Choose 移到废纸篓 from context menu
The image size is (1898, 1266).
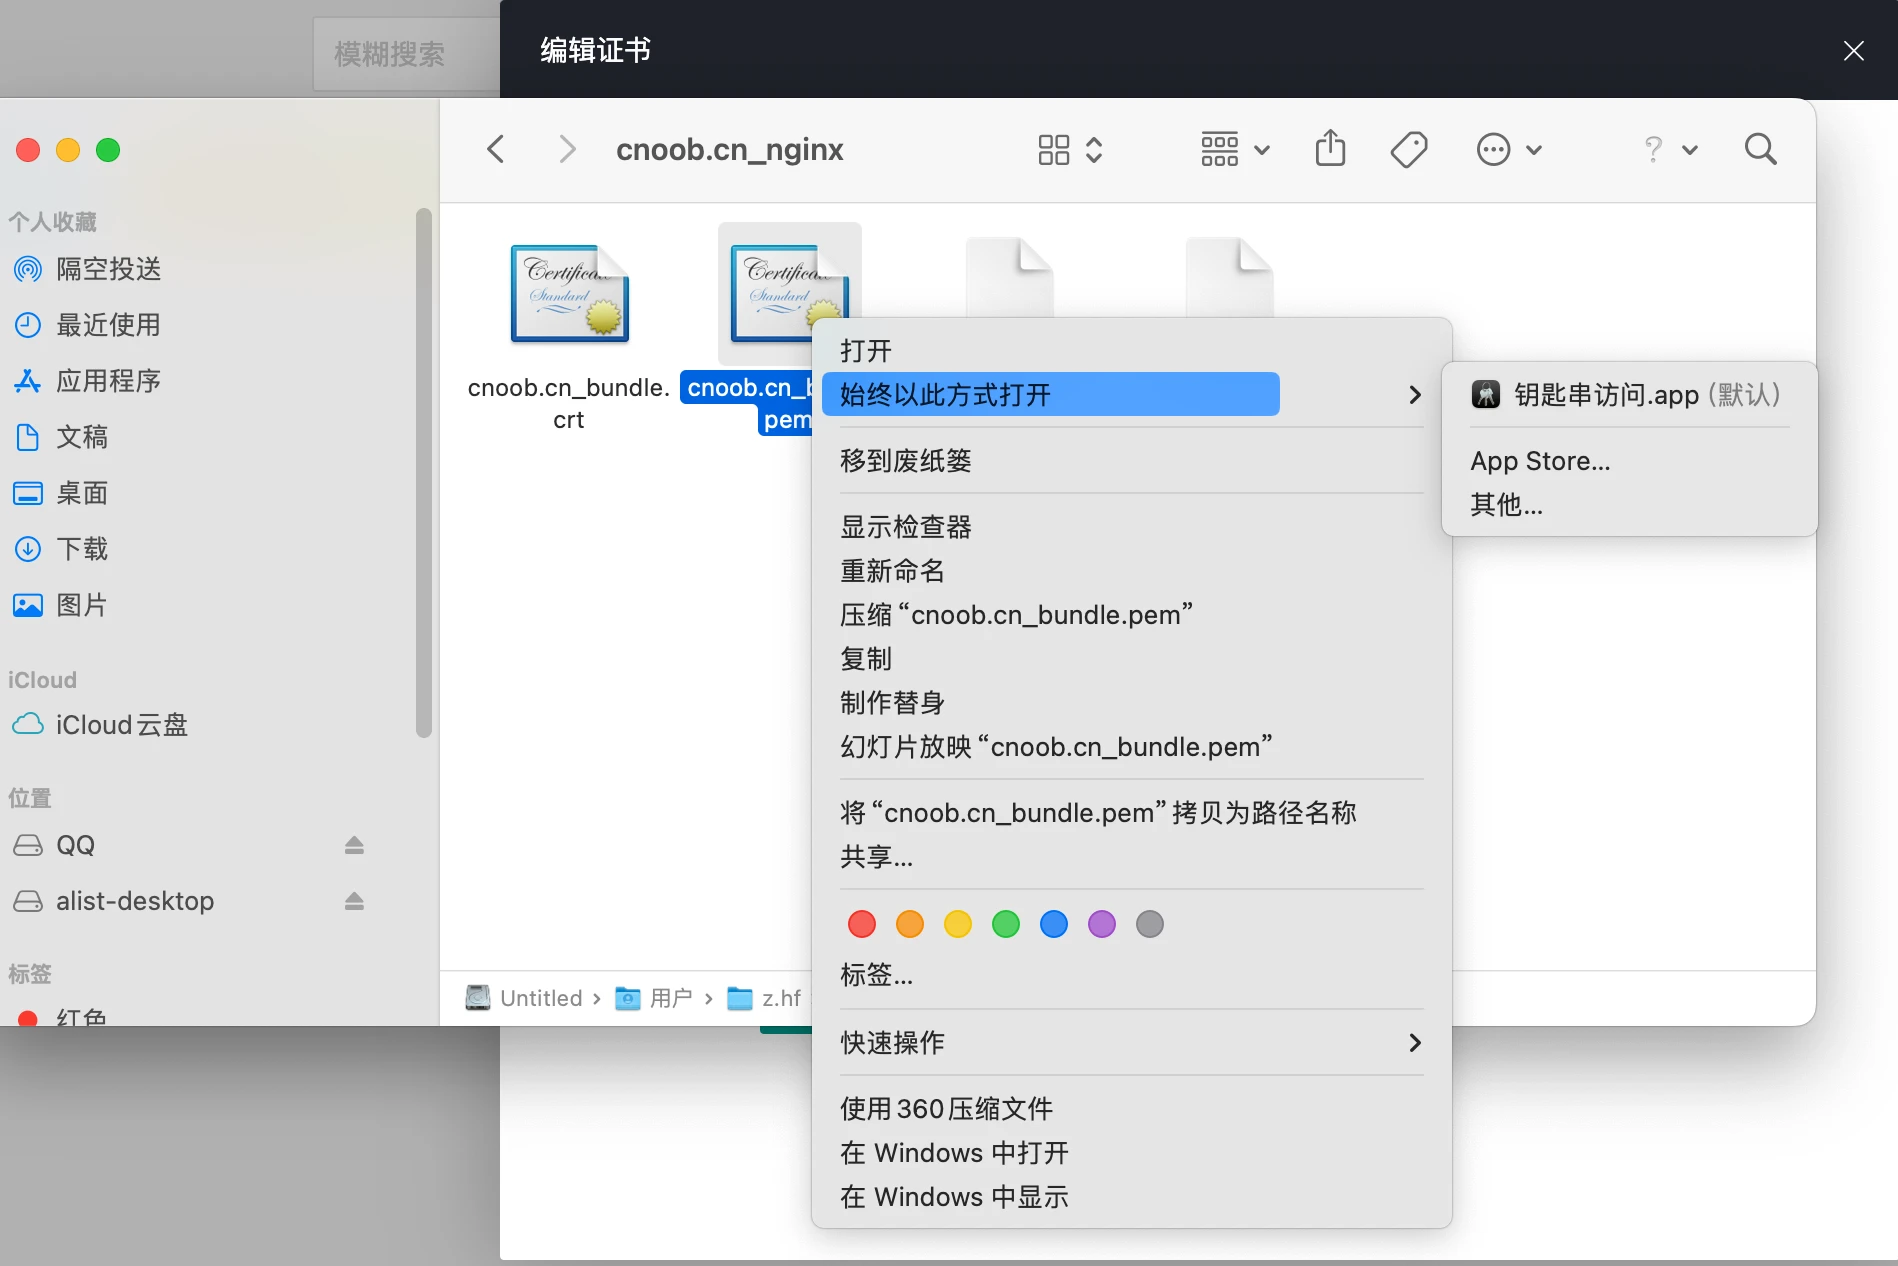(906, 461)
